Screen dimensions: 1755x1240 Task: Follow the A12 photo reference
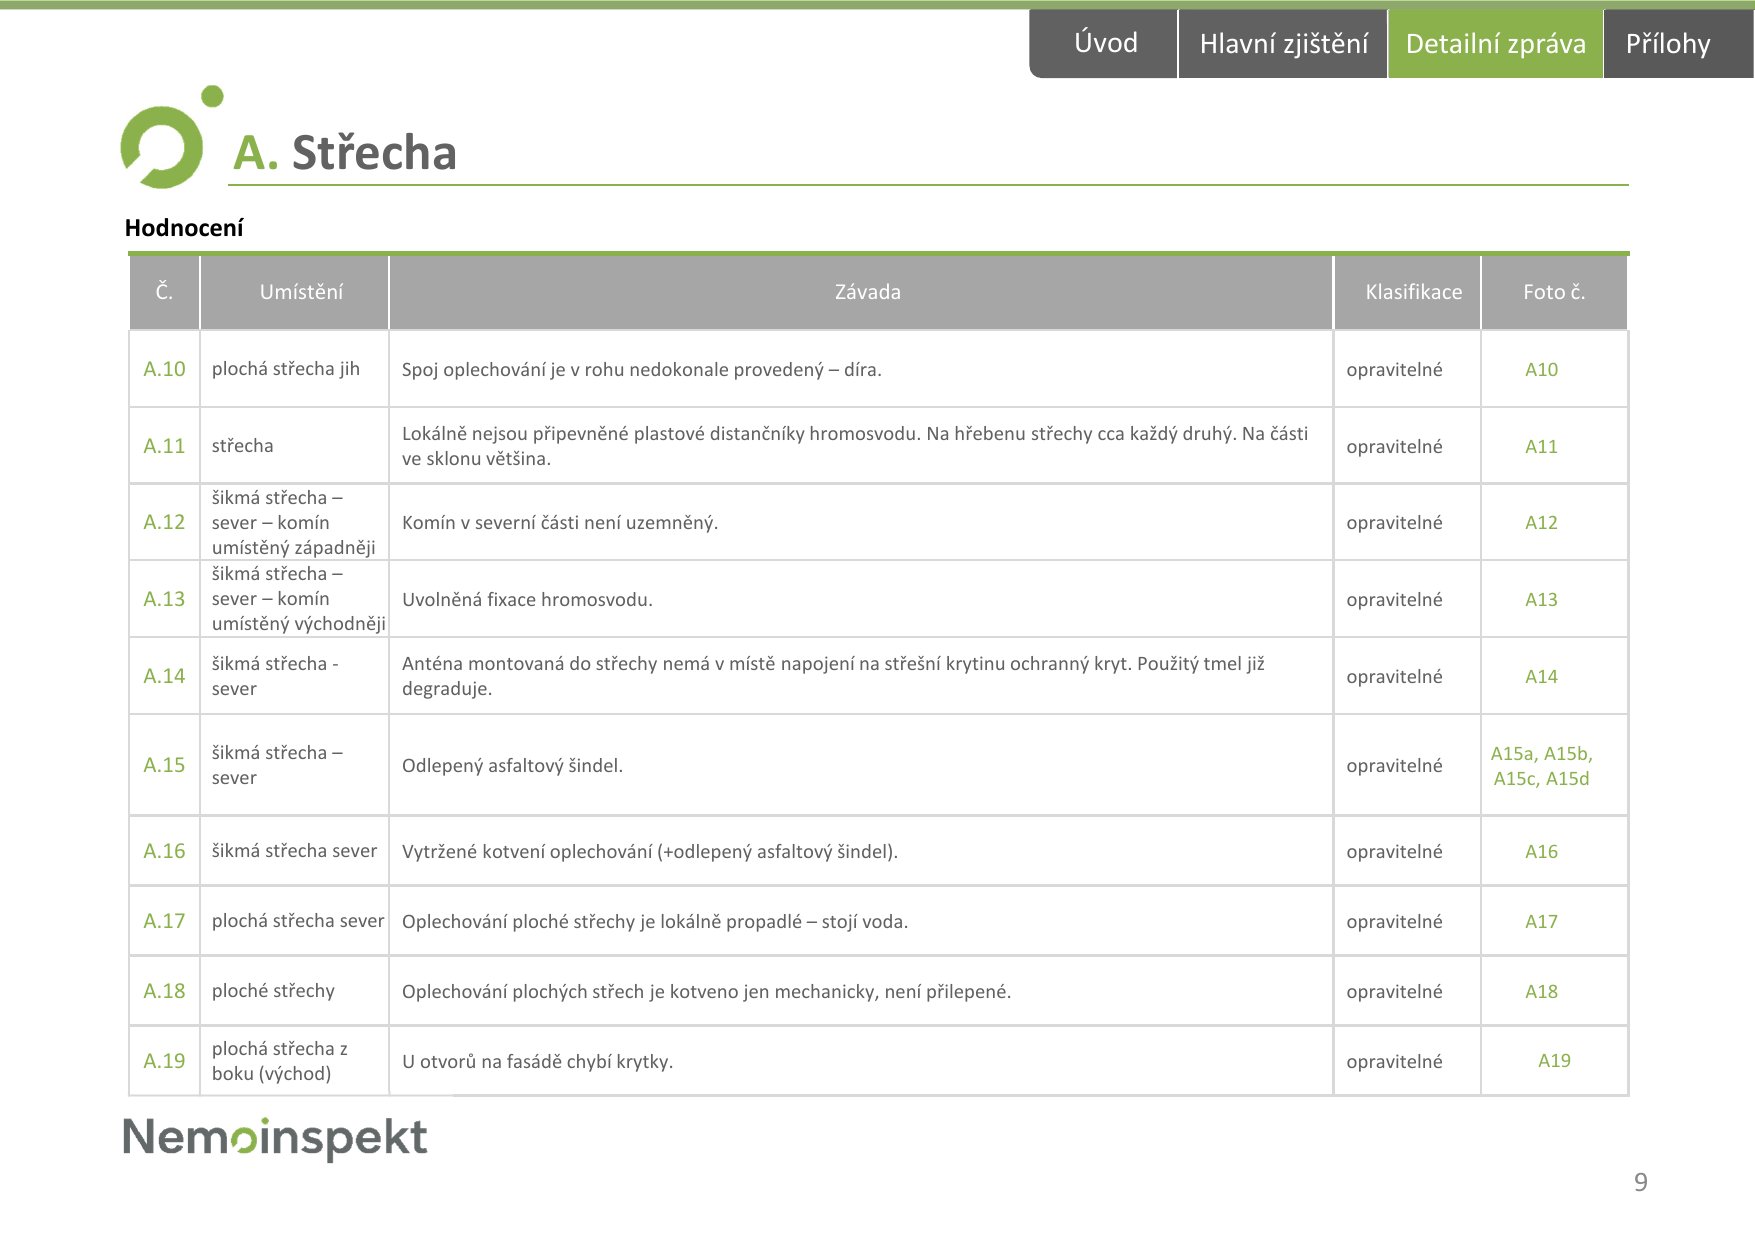(x=1541, y=522)
